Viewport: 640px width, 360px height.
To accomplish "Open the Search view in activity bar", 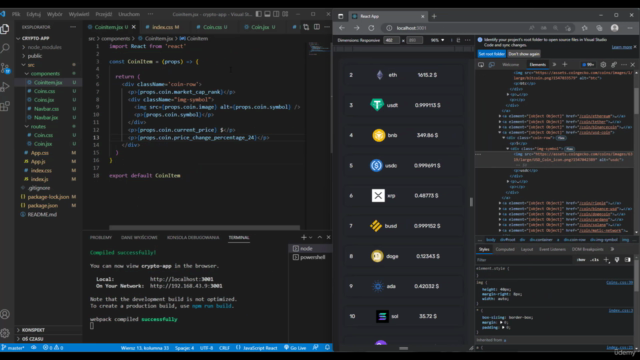I will click(x=5, y=48).
